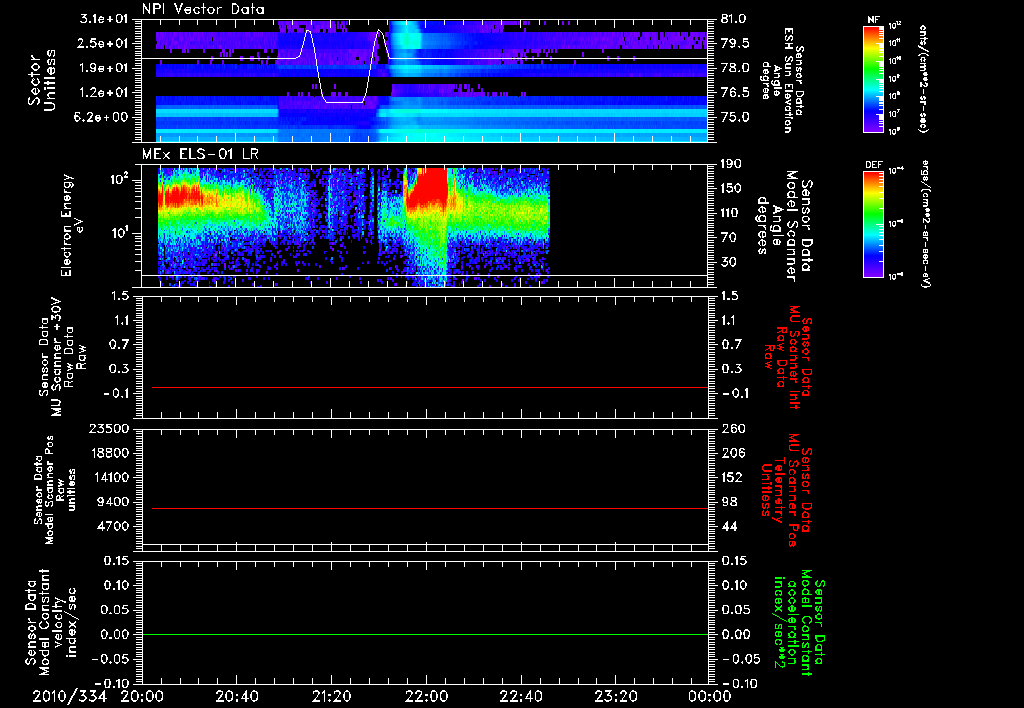
Task: Click the '190' scanner angle tick value
Action: [x=731, y=164]
